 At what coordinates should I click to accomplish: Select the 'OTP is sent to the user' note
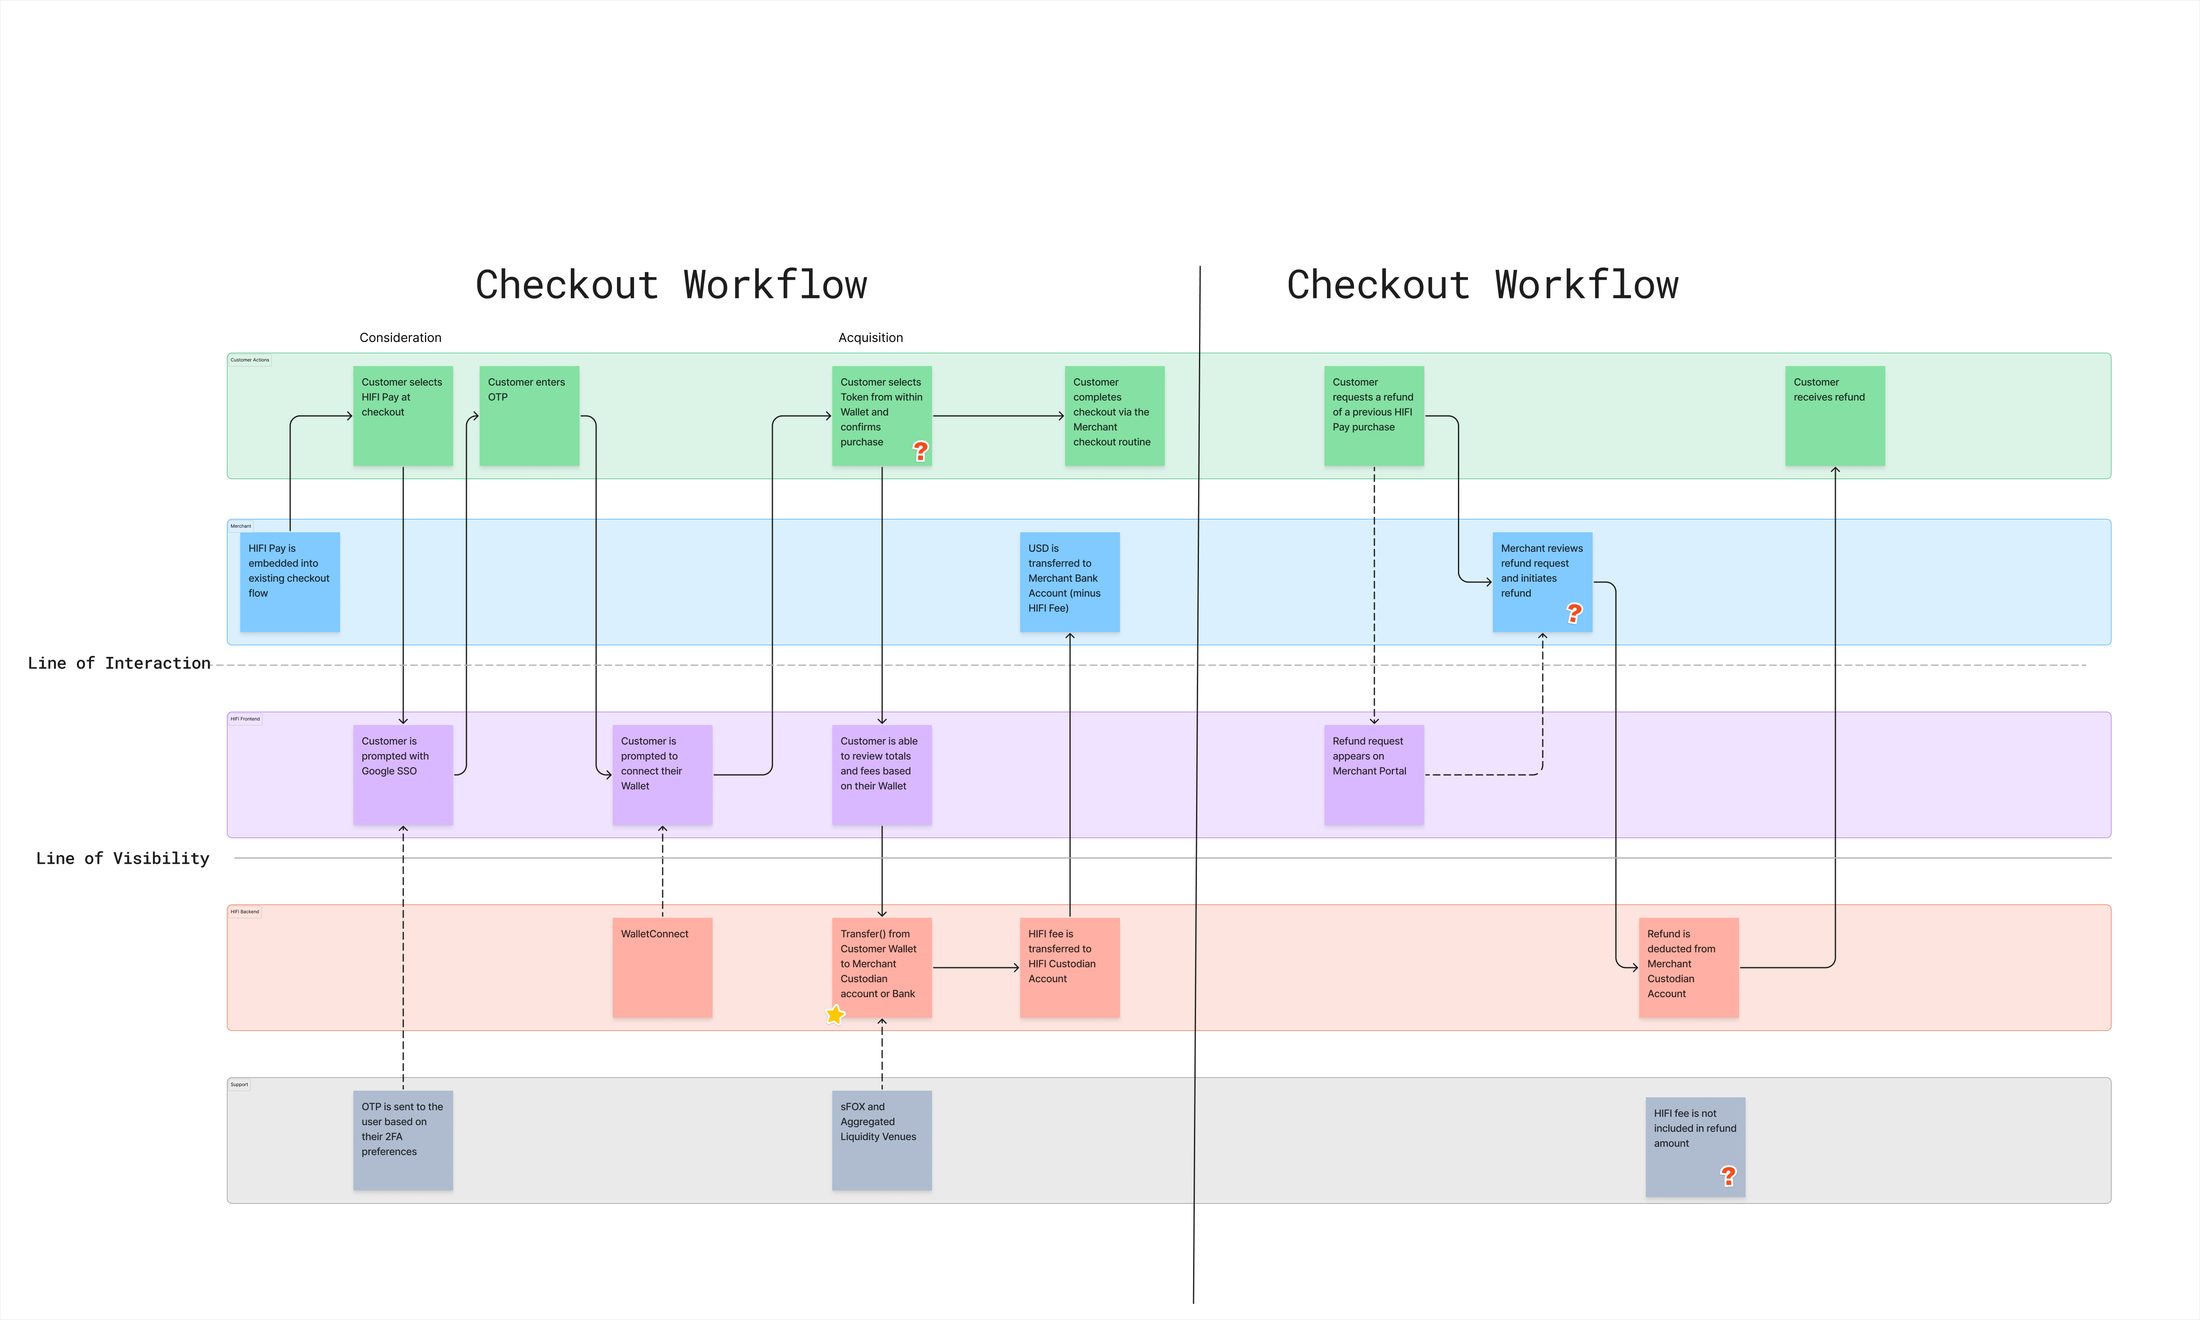(x=403, y=1141)
